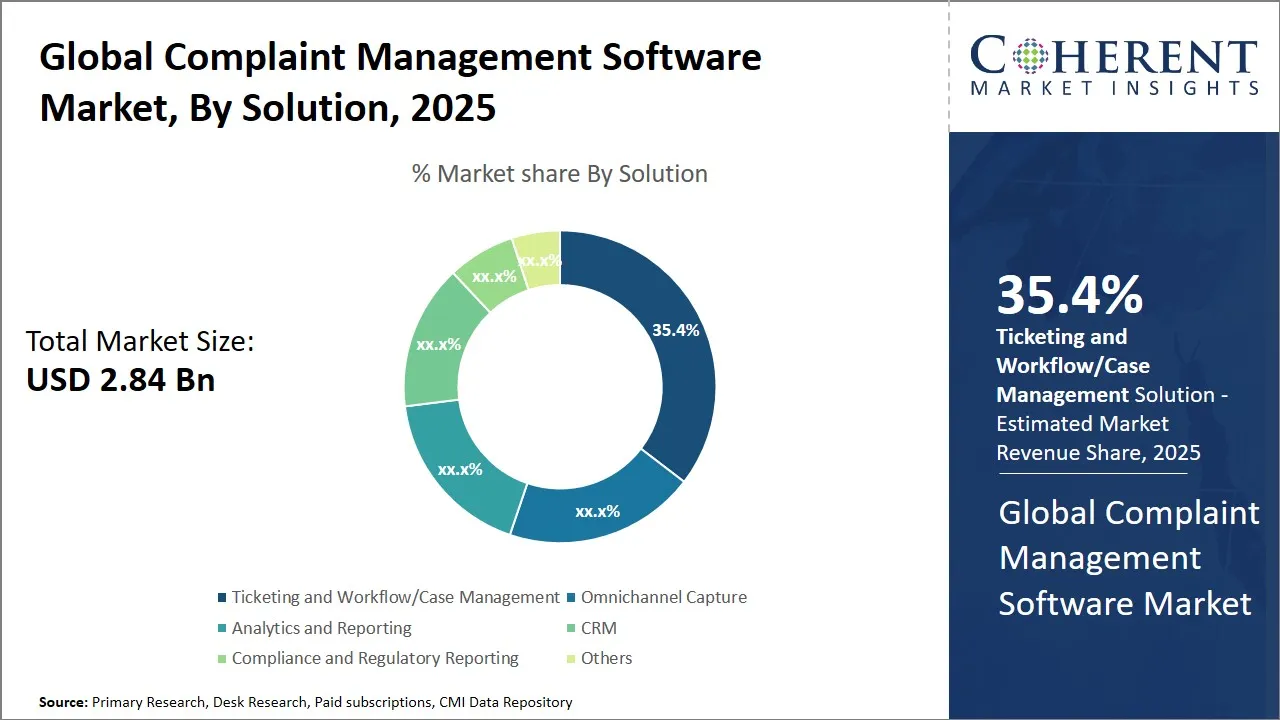Click the Global Complaint Management Software Market sidebar text
This screenshot has height=720, width=1280.
[1128, 558]
